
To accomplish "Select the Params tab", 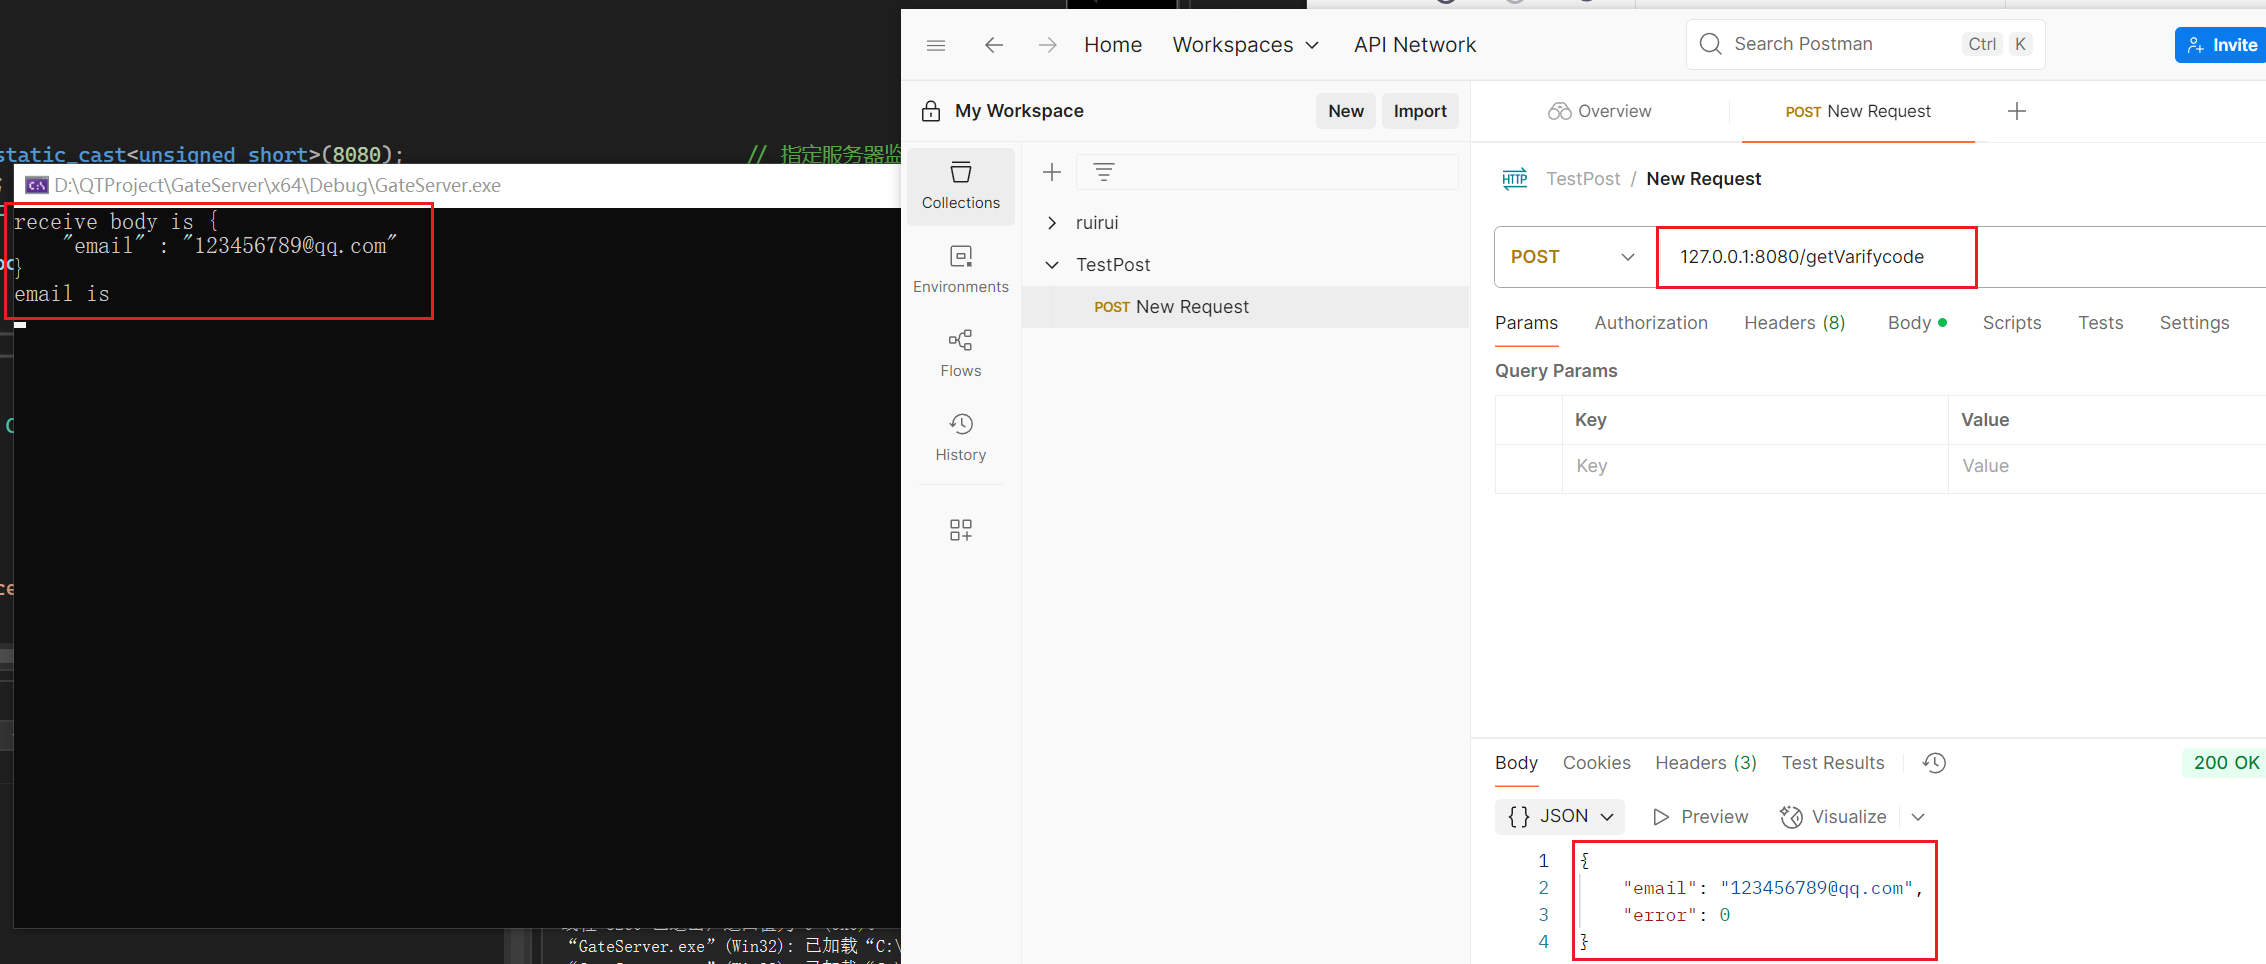I will 1526,323.
